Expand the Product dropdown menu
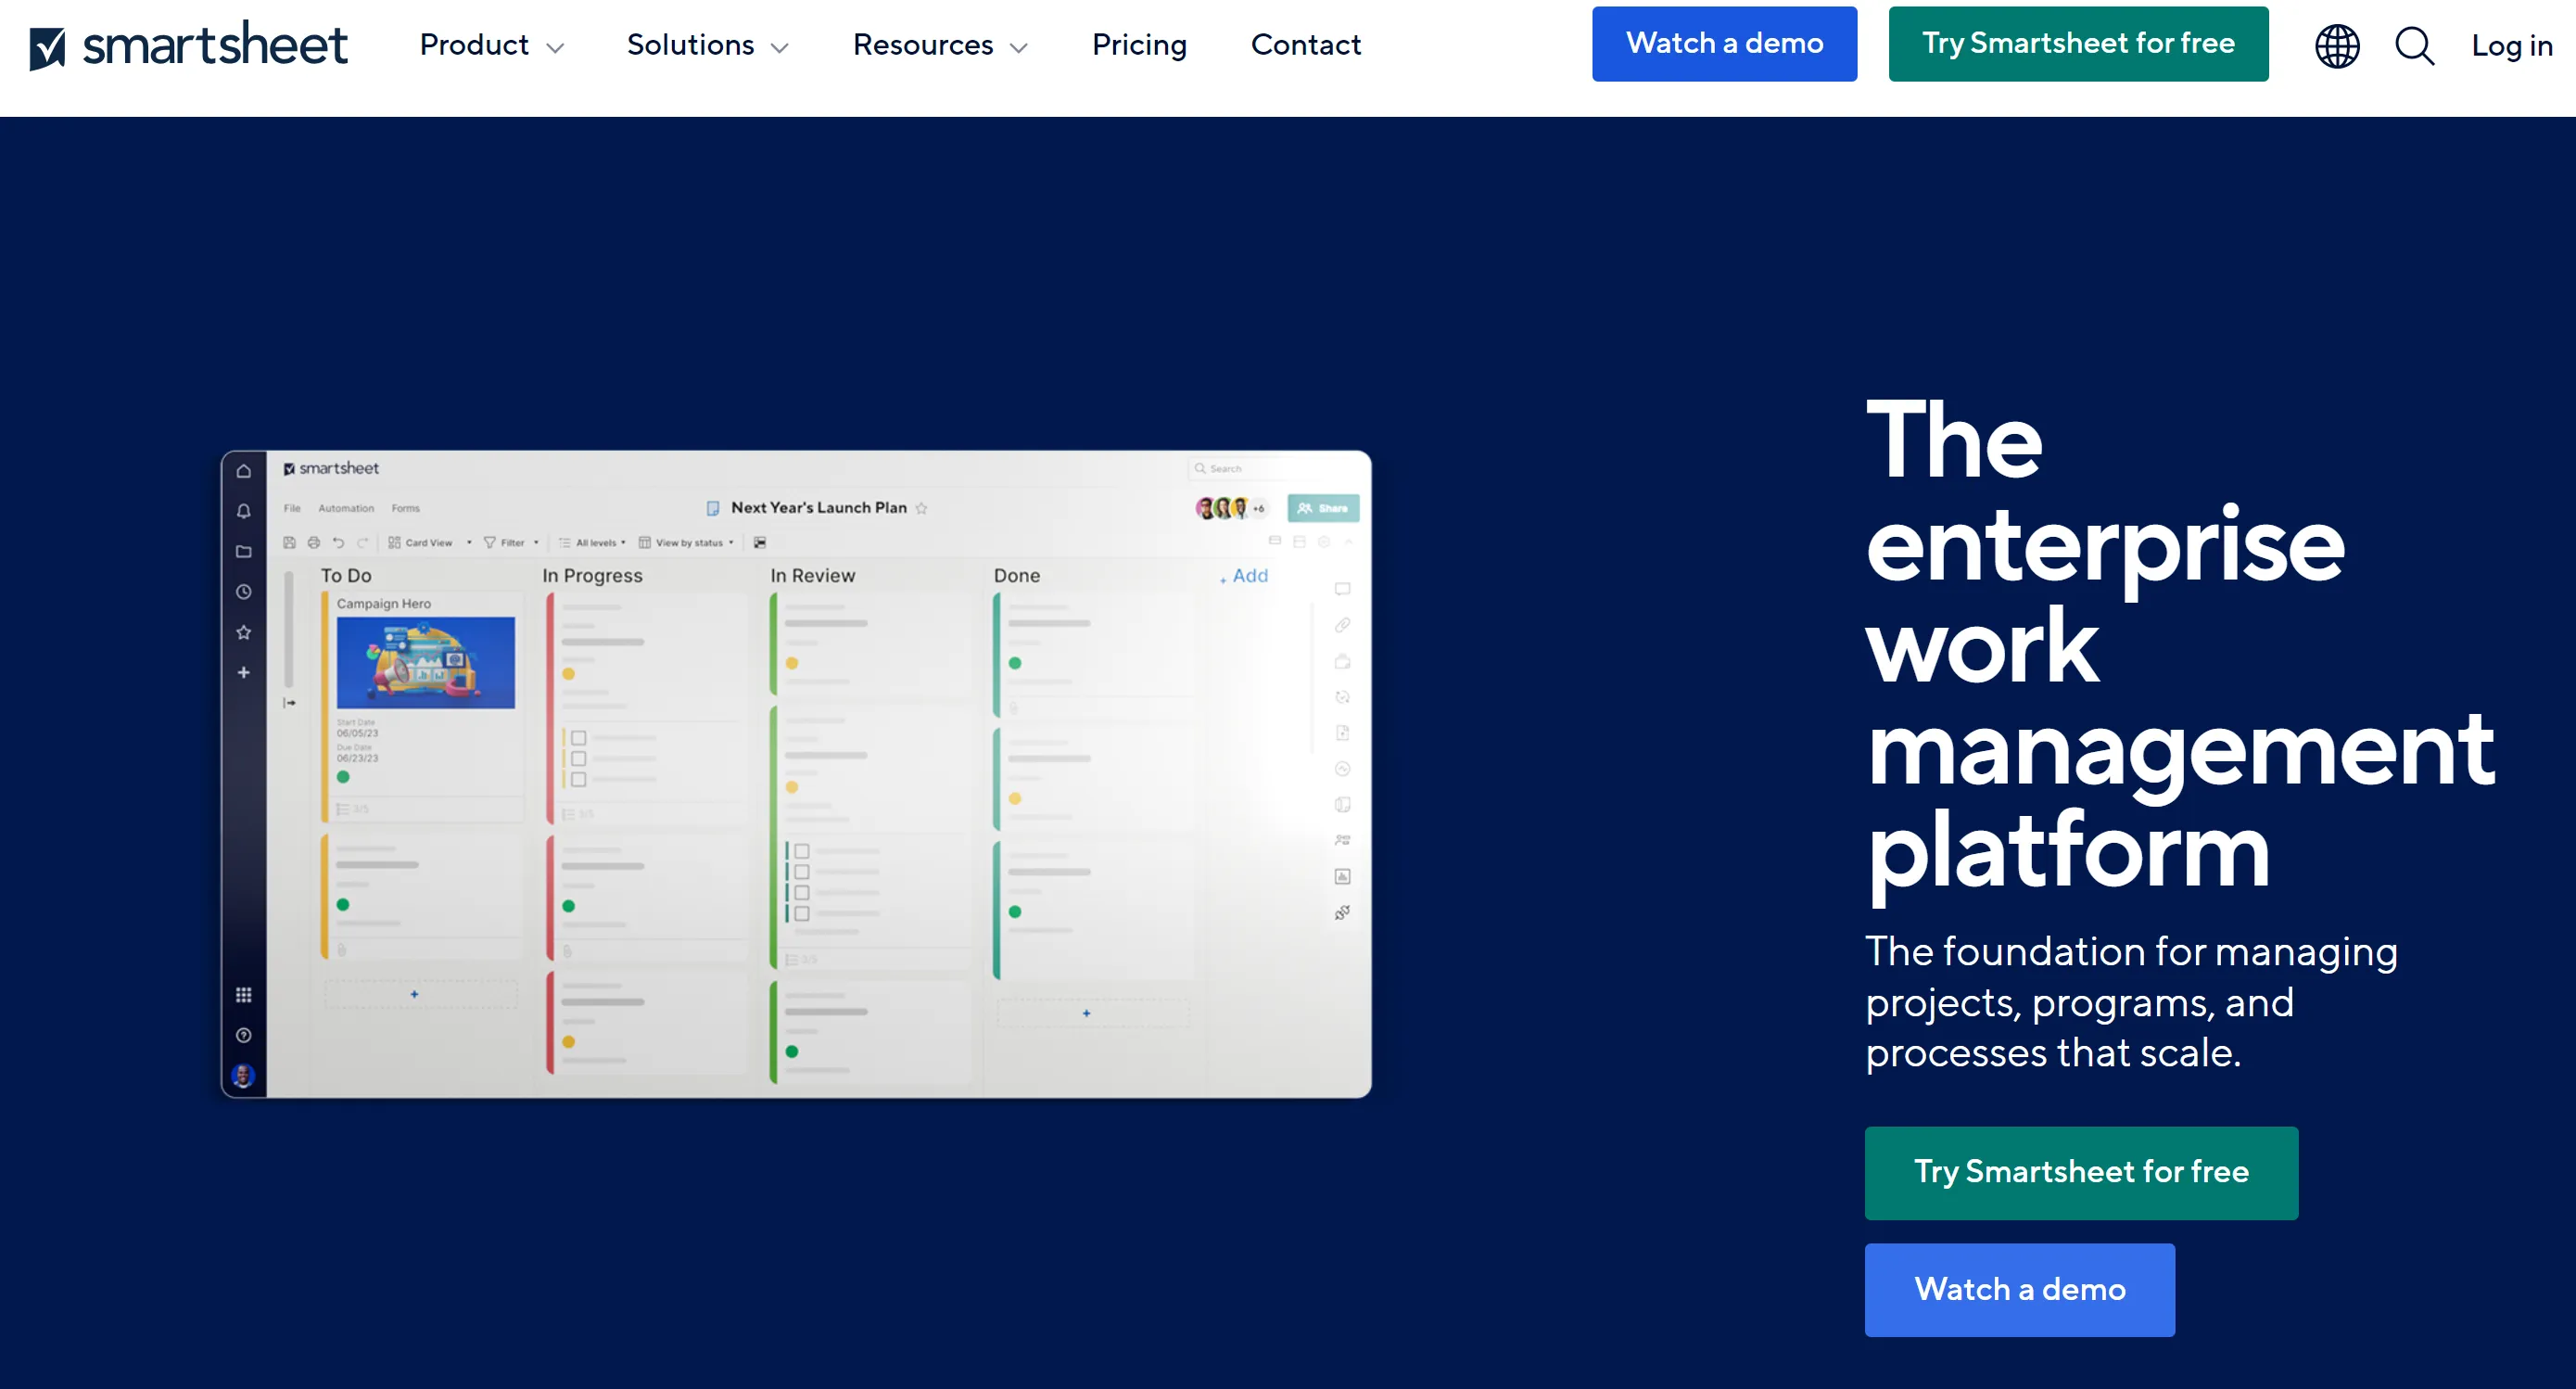 [x=492, y=45]
